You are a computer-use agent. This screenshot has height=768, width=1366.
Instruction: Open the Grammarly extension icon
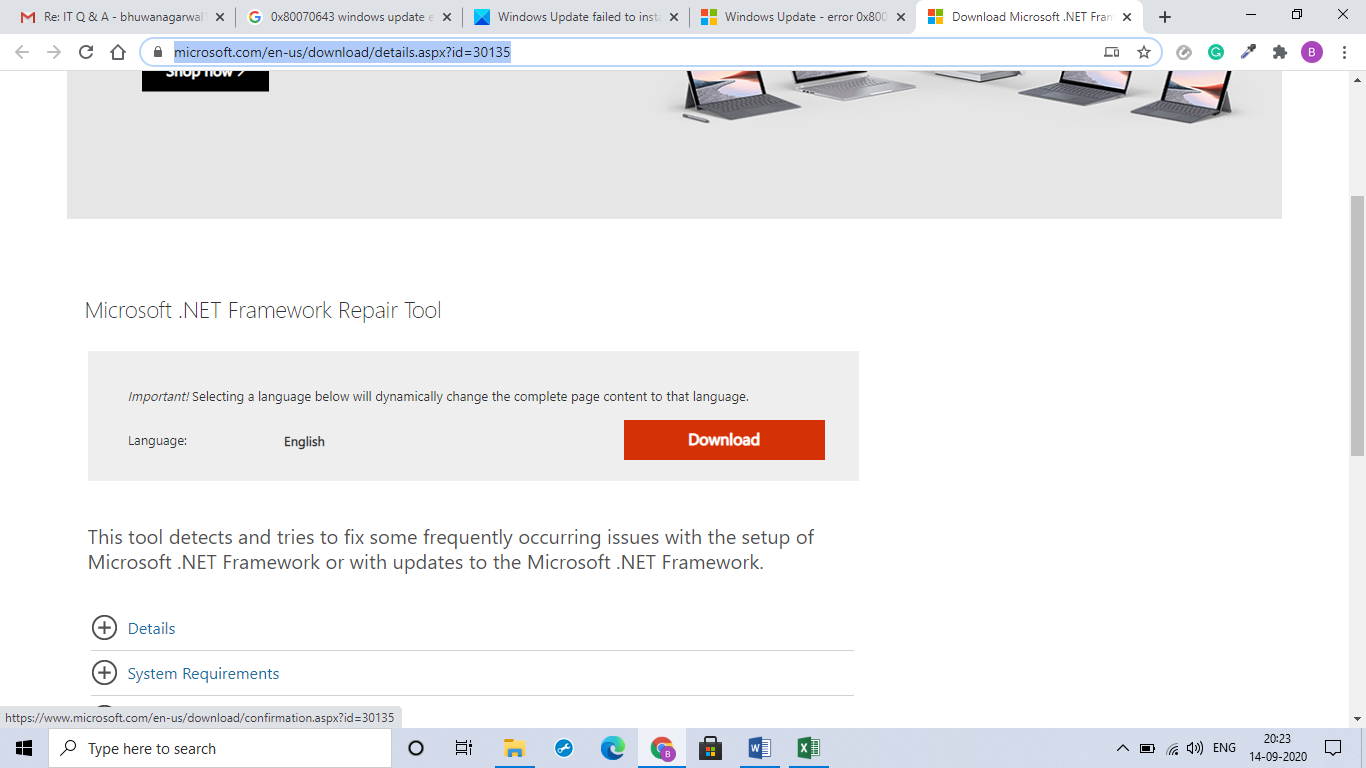1216,51
